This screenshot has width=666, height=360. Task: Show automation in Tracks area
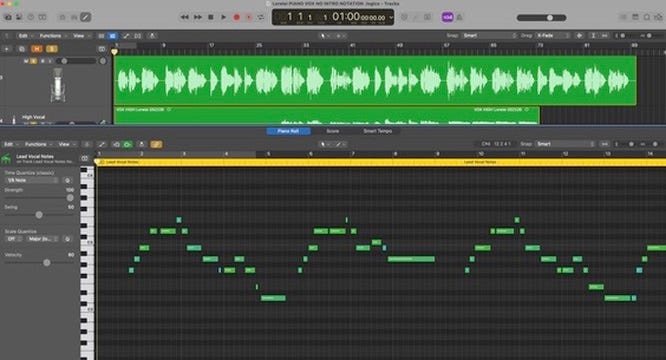[x=126, y=36]
